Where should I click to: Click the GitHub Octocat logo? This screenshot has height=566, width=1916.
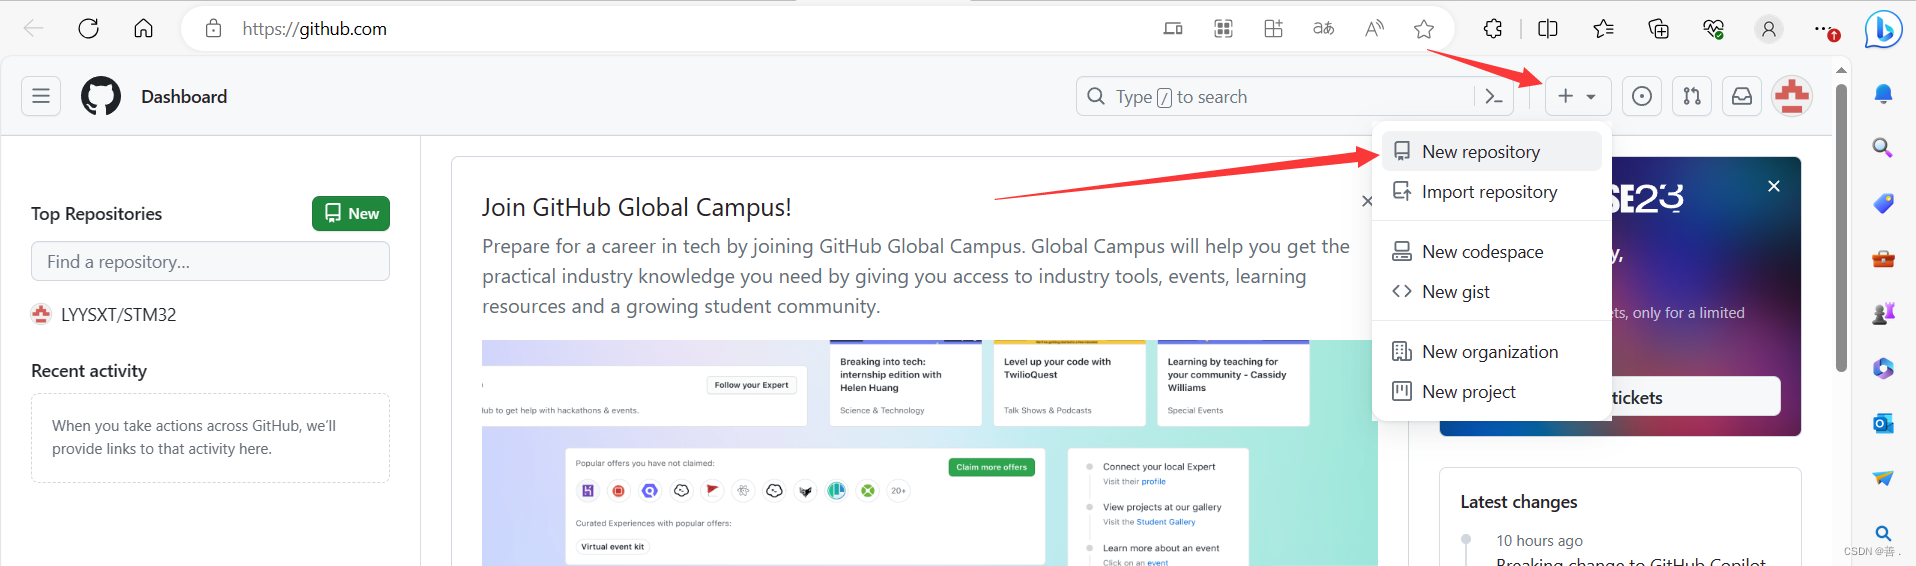pyautogui.click(x=101, y=96)
